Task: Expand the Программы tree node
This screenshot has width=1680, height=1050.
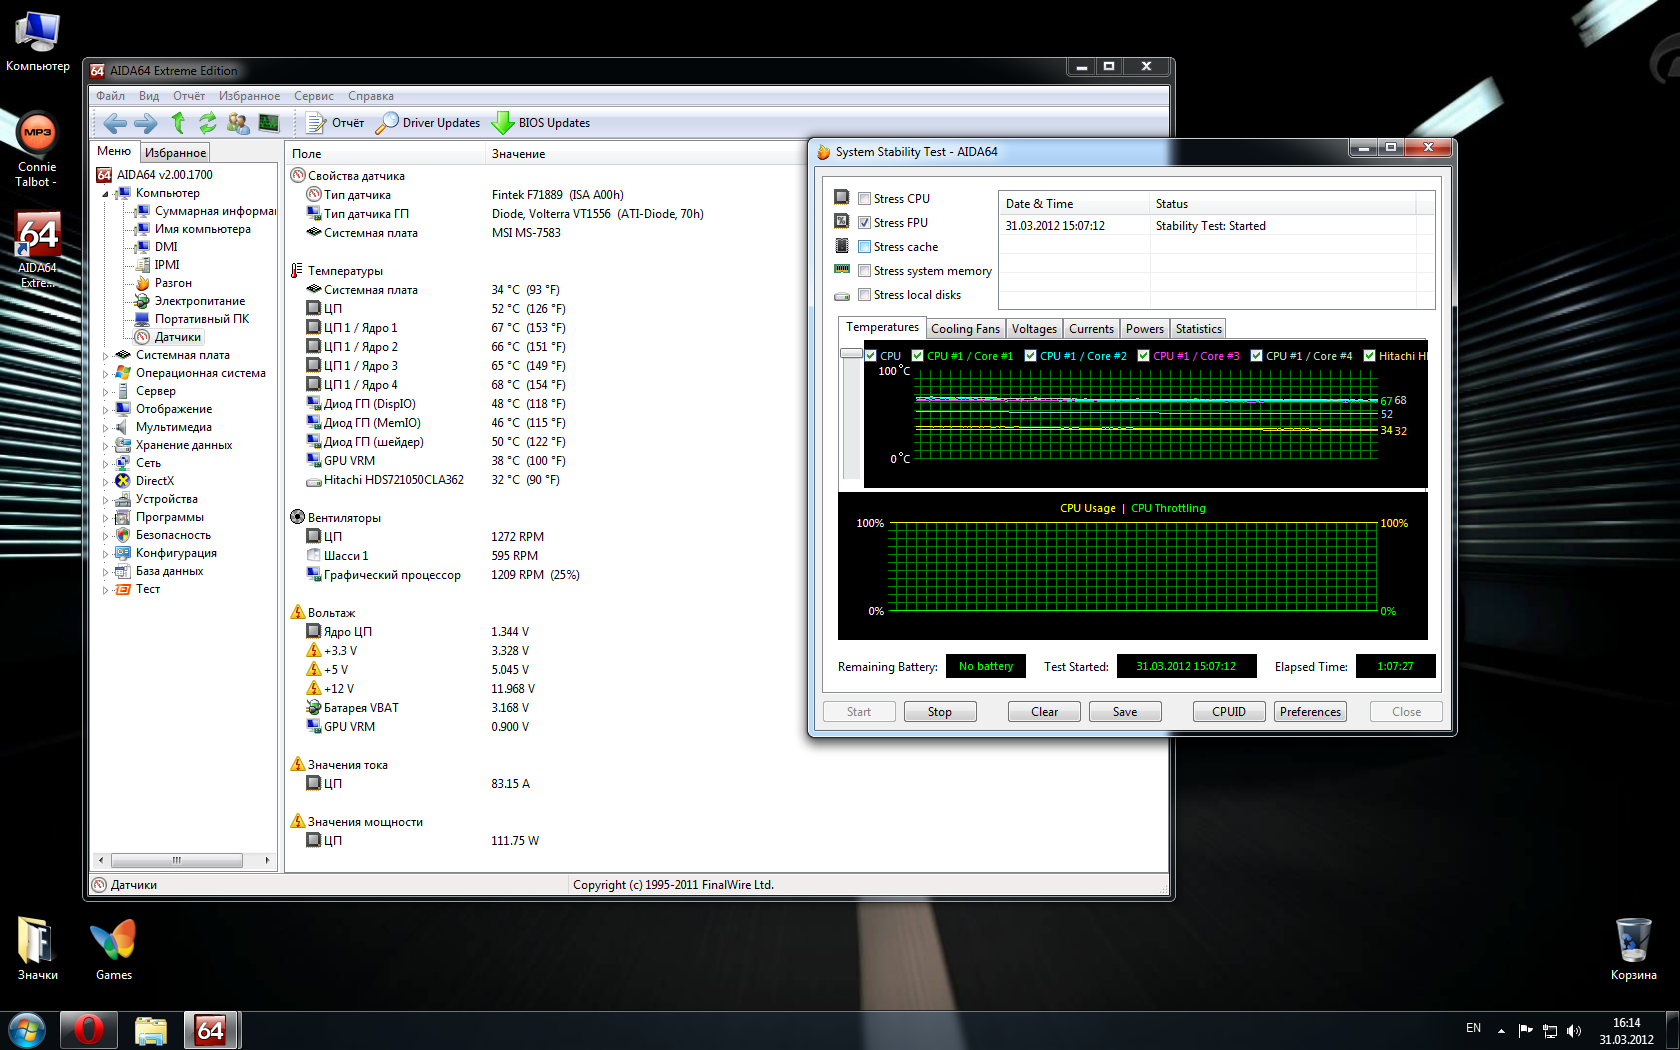Action: point(105,518)
